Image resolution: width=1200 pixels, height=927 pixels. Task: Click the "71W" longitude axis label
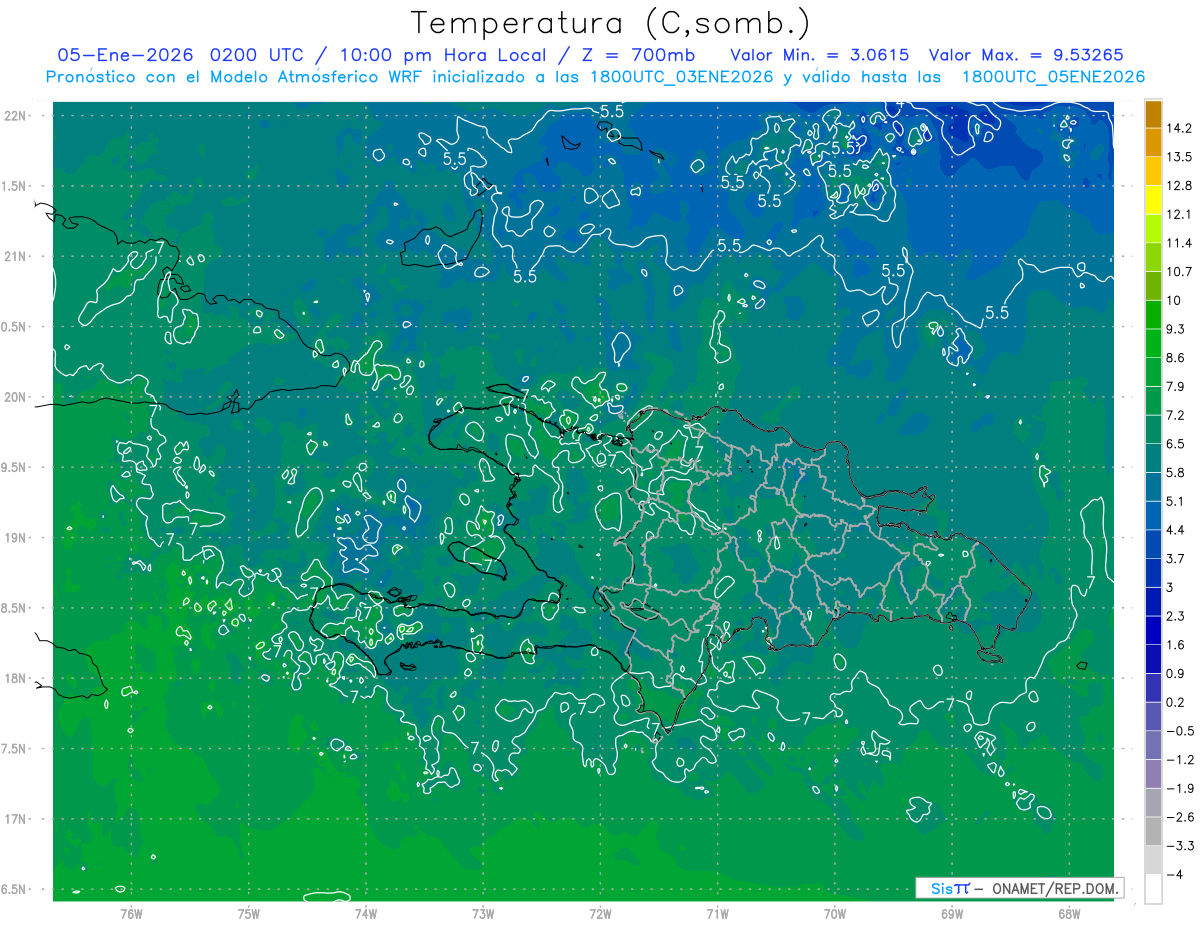tap(717, 913)
